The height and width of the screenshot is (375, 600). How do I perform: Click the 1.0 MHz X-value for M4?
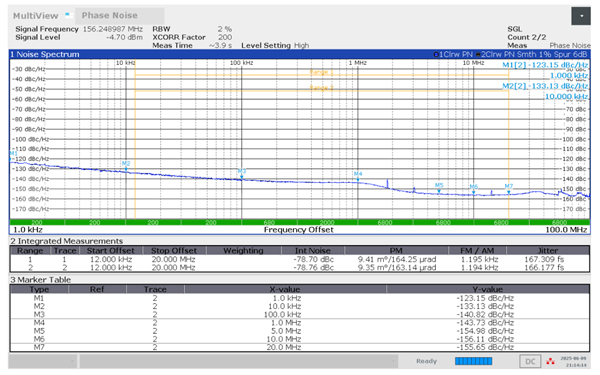(286, 323)
